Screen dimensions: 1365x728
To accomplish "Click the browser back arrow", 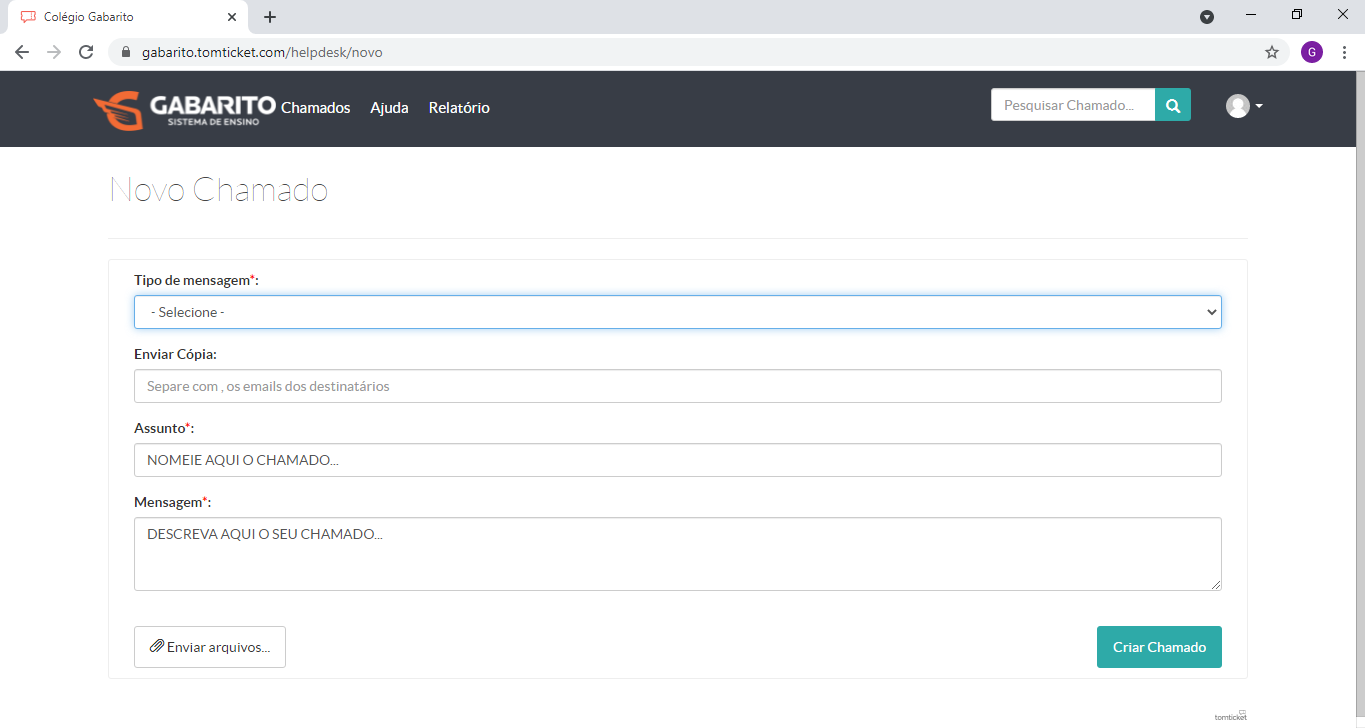I will click(22, 52).
